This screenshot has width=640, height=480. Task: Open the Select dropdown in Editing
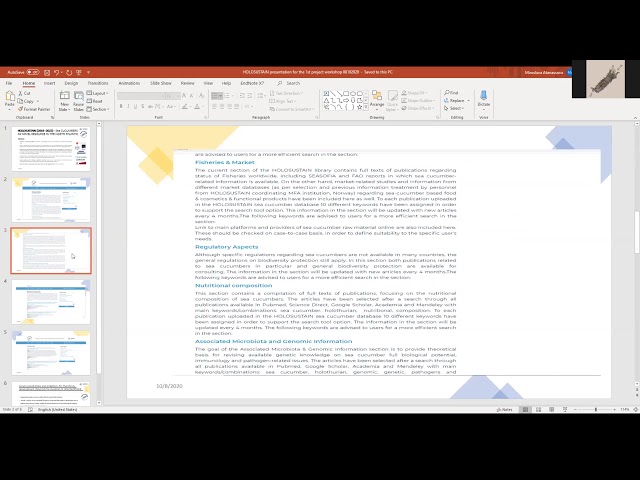[x=455, y=108]
